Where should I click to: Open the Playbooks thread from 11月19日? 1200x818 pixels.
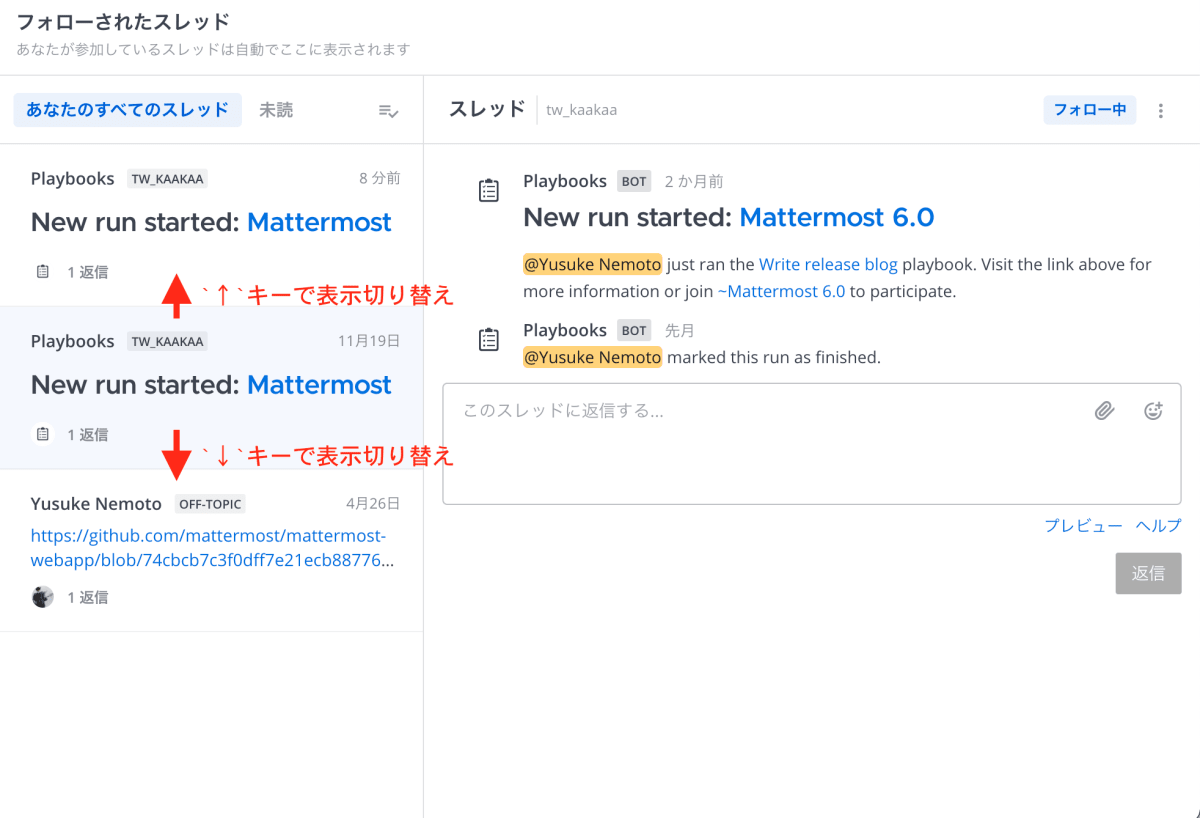[x=211, y=388]
